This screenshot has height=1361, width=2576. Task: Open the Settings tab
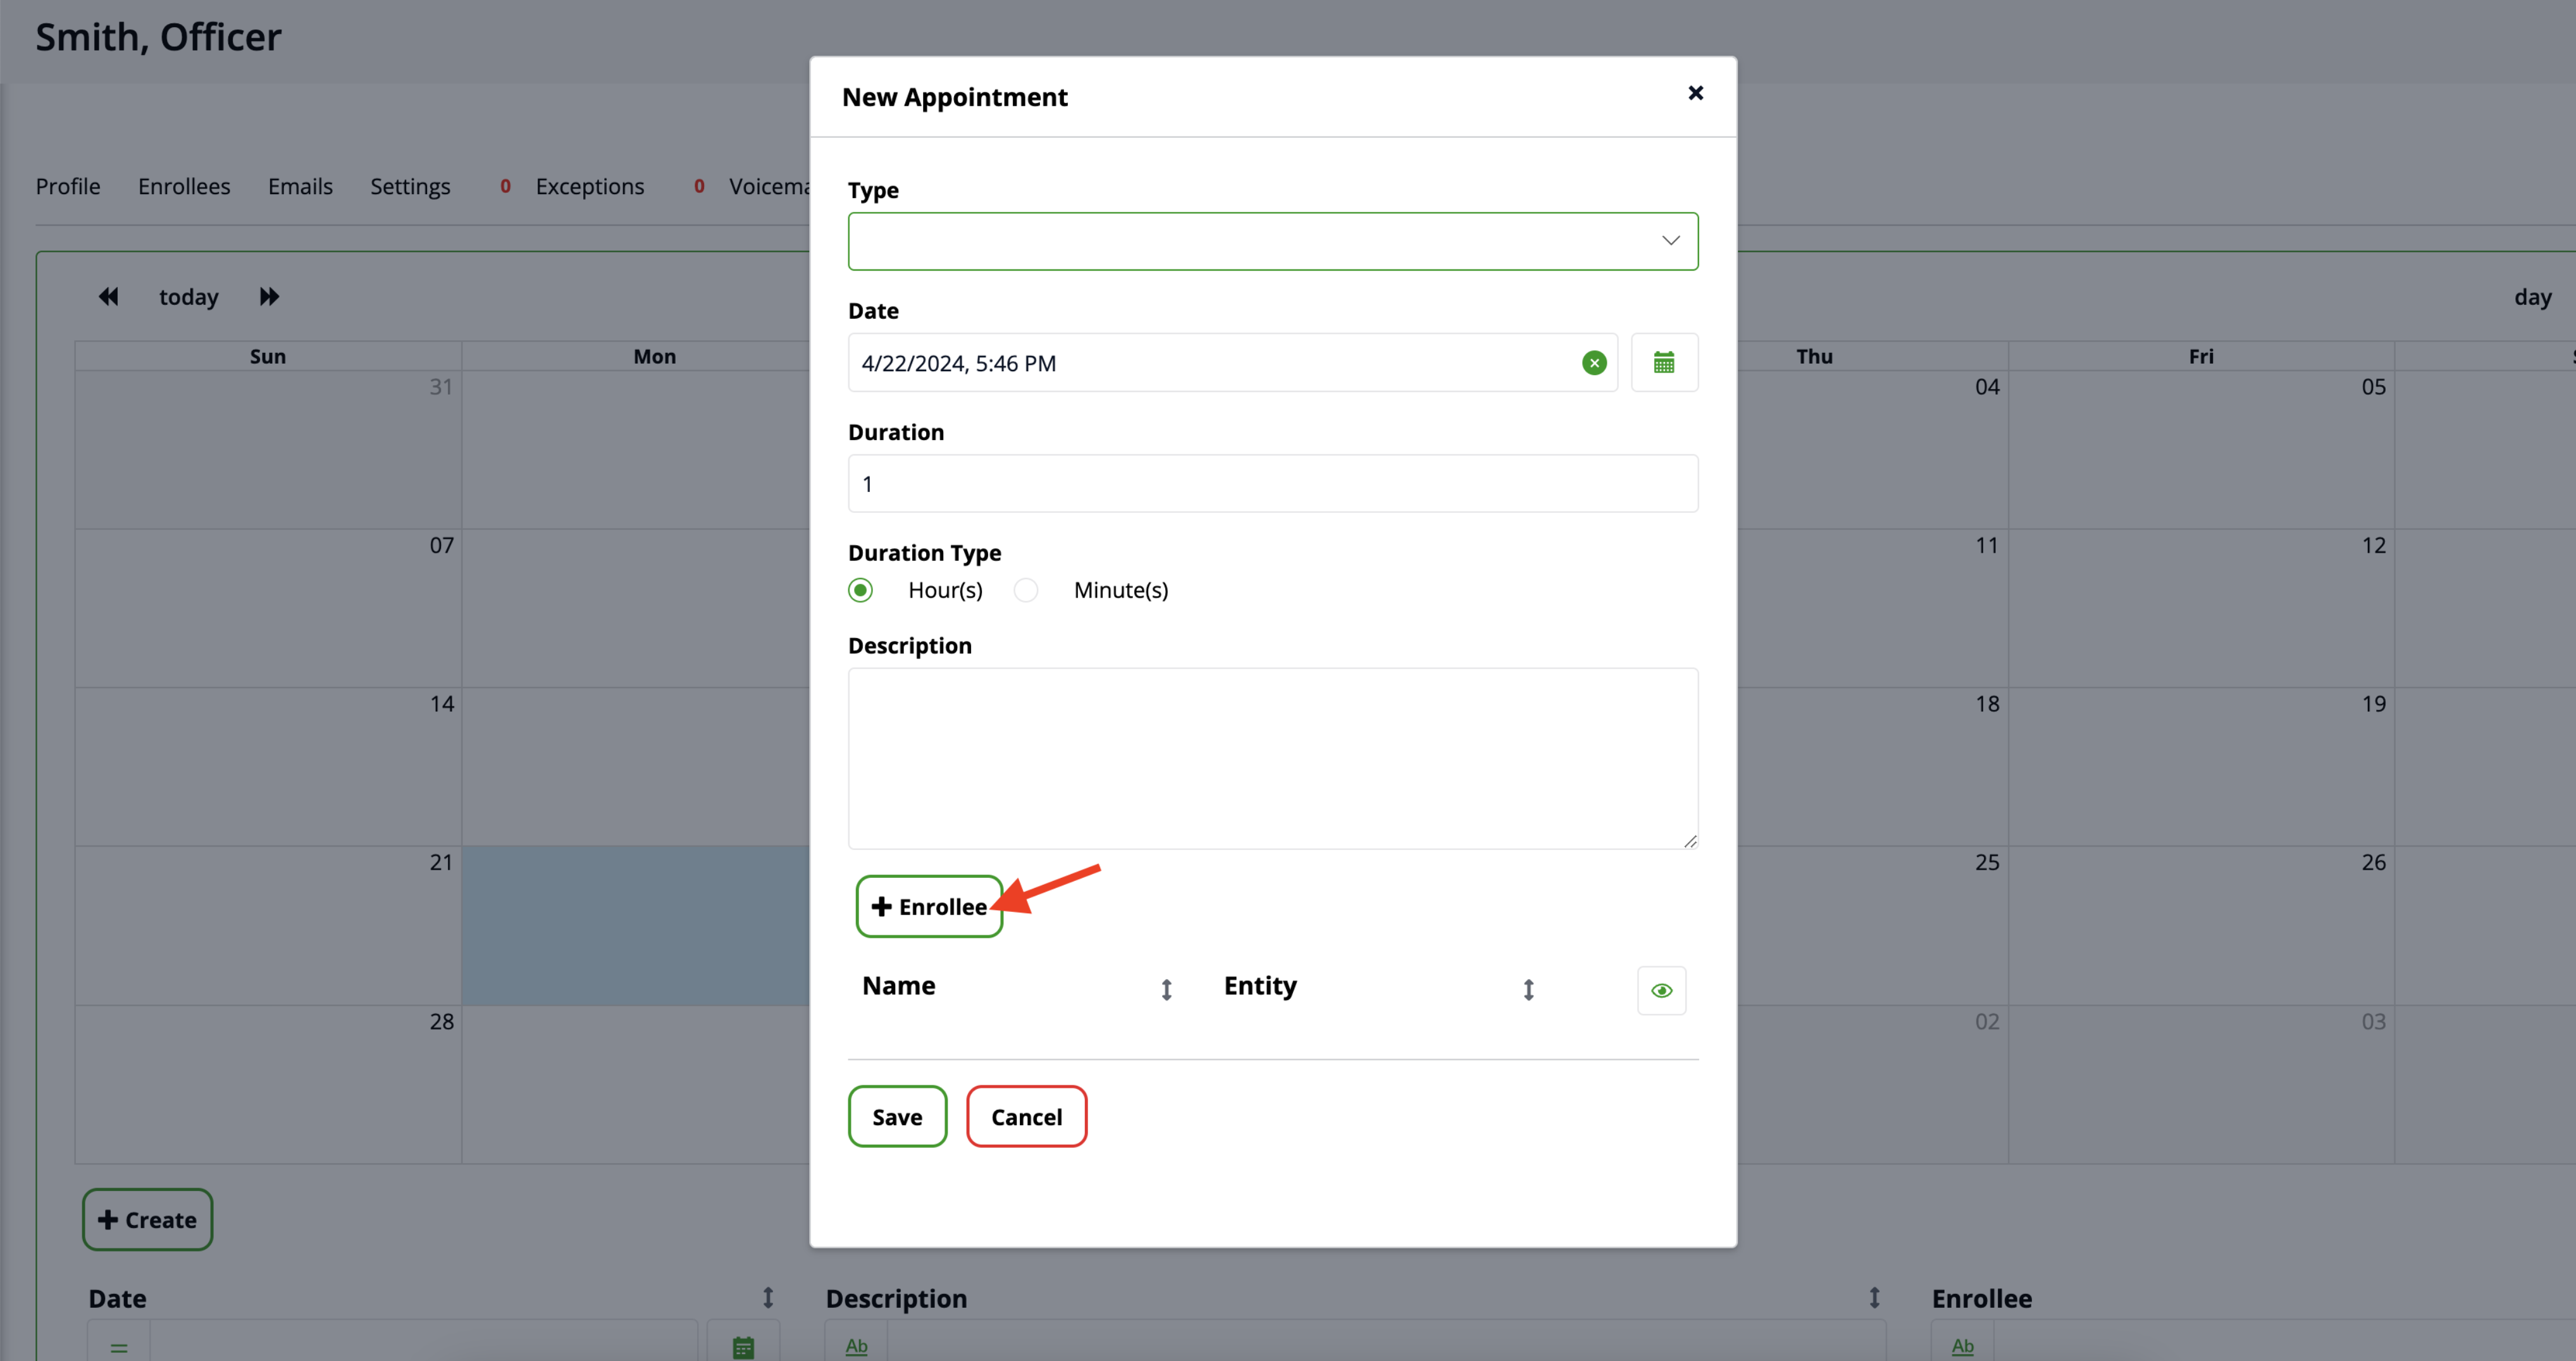[x=410, y=186]
